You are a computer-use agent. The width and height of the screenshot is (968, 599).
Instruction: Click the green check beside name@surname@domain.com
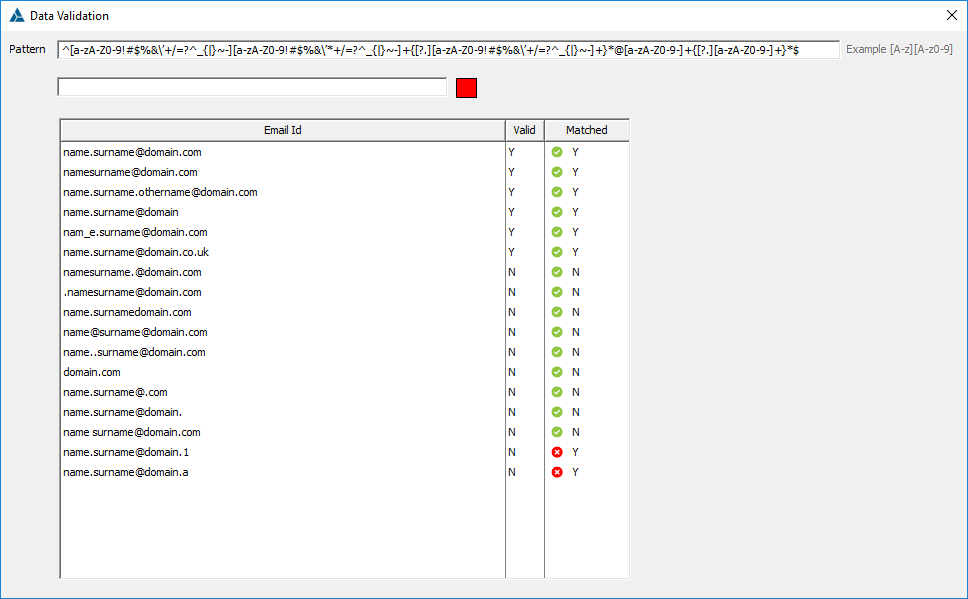click(557, 332)
